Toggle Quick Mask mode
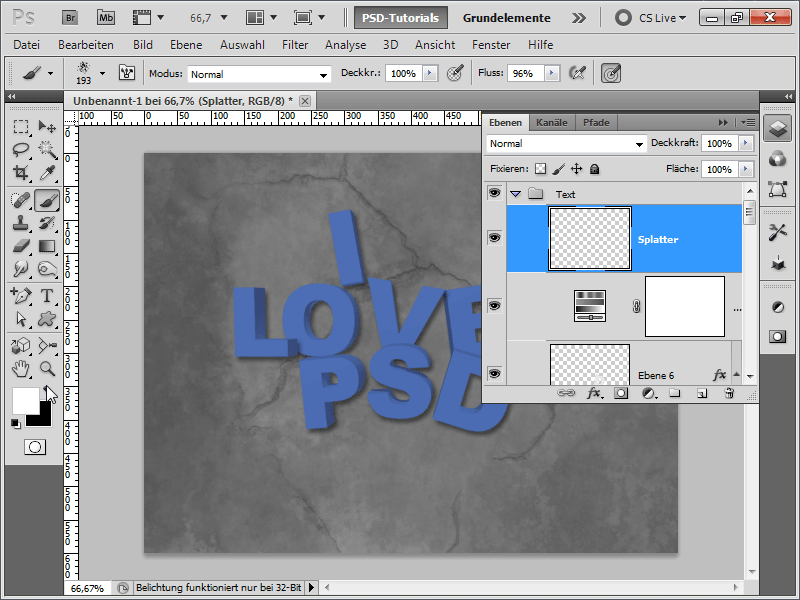Viewport: 800px width, 600px height. 35,447
